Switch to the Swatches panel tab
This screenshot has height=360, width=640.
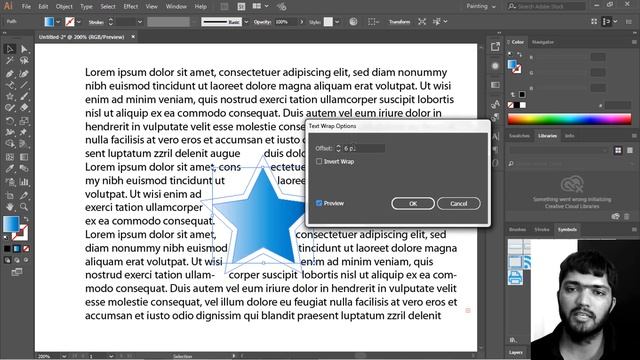(519, 136)
